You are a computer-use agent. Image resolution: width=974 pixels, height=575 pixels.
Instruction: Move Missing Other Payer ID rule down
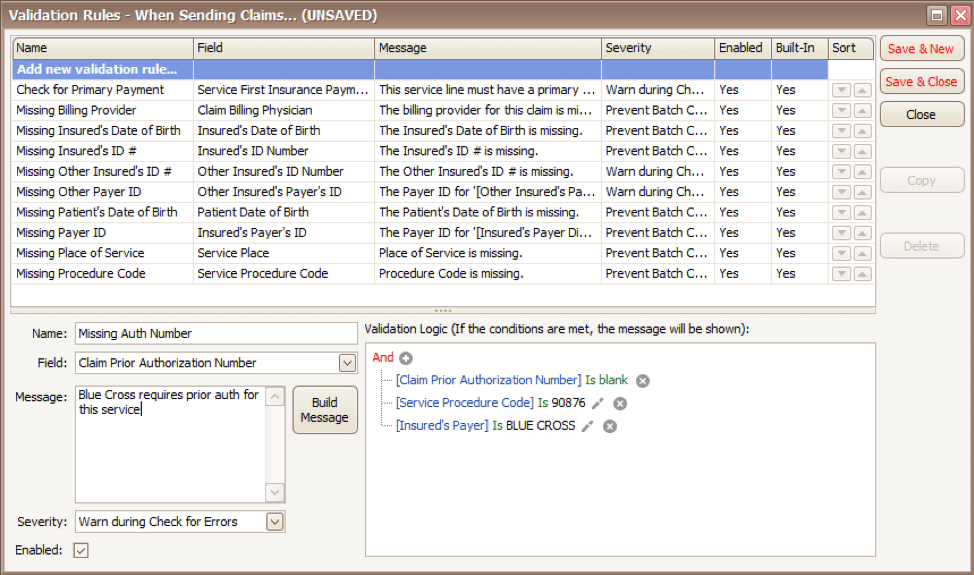(841, 192)
